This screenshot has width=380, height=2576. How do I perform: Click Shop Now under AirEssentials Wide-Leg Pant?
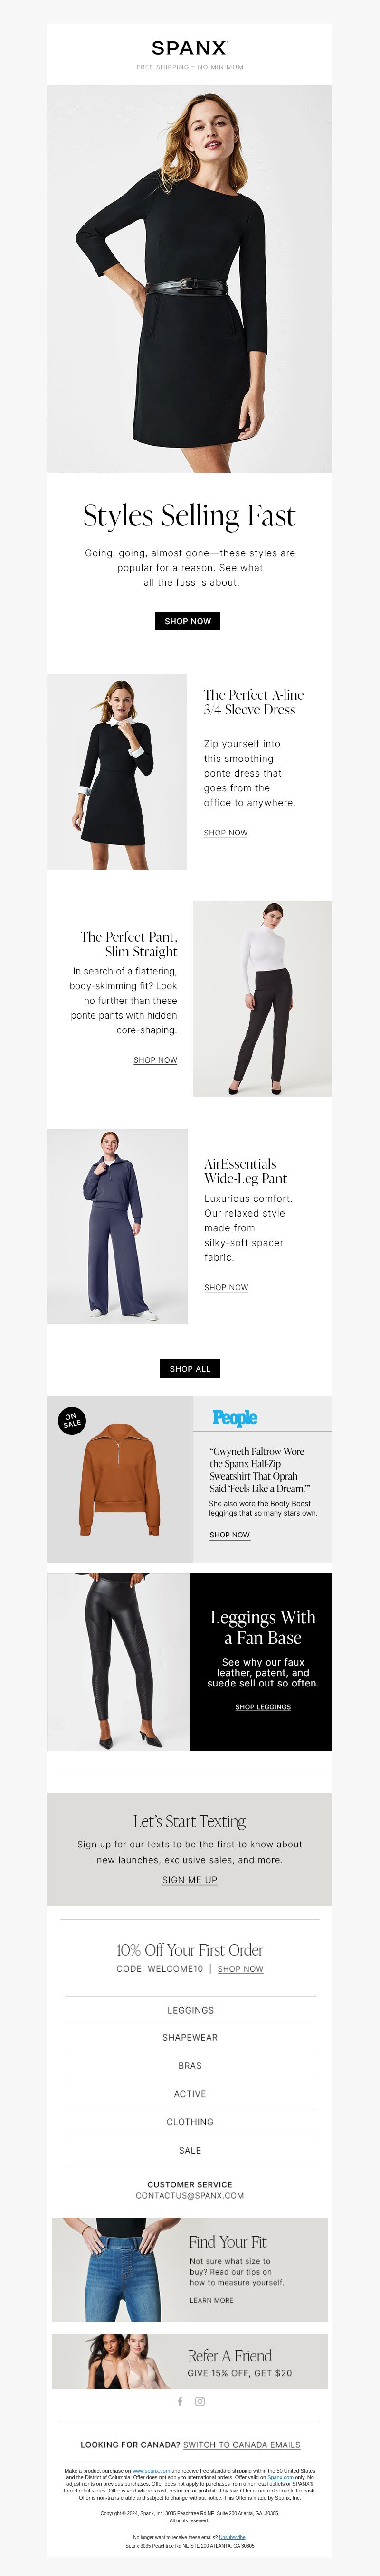coord(226,1287)
